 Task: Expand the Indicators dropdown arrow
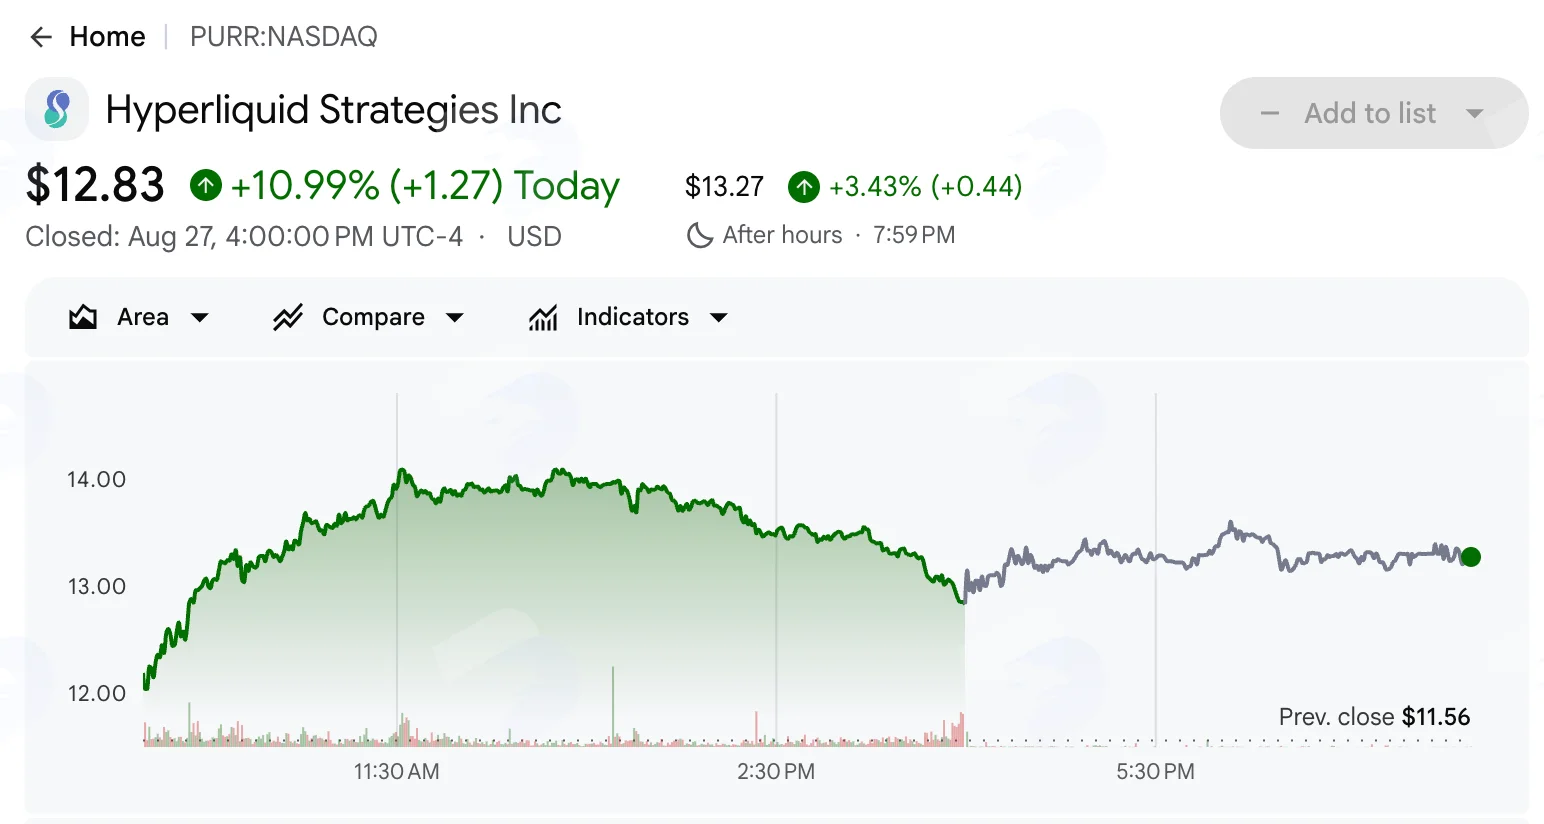point(719,318)
